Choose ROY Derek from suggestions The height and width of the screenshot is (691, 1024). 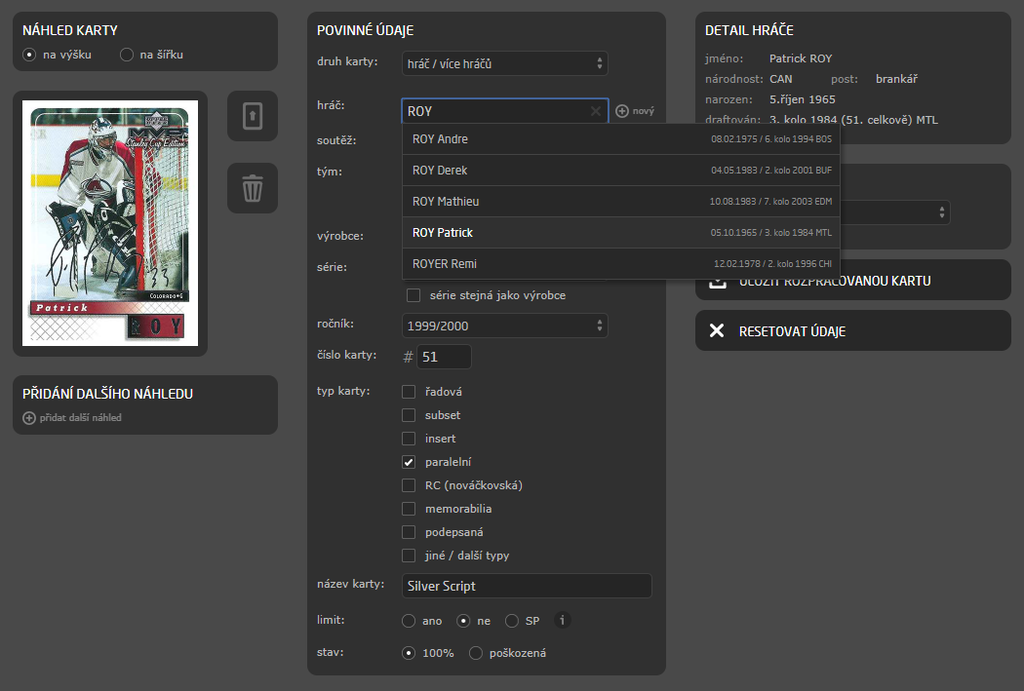621,170
